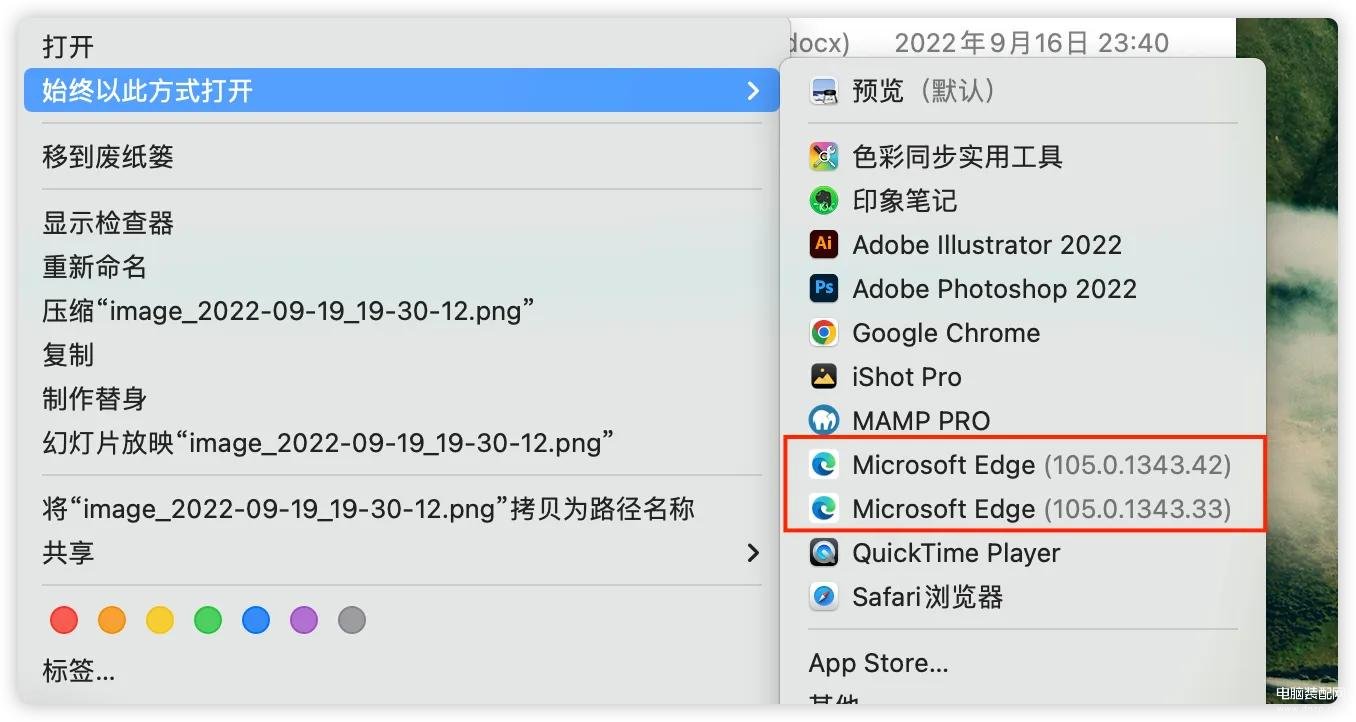Screen dimensions: 1356x722
Task: Choose 显示检查器 in the context menu
Action: (401, 223)
